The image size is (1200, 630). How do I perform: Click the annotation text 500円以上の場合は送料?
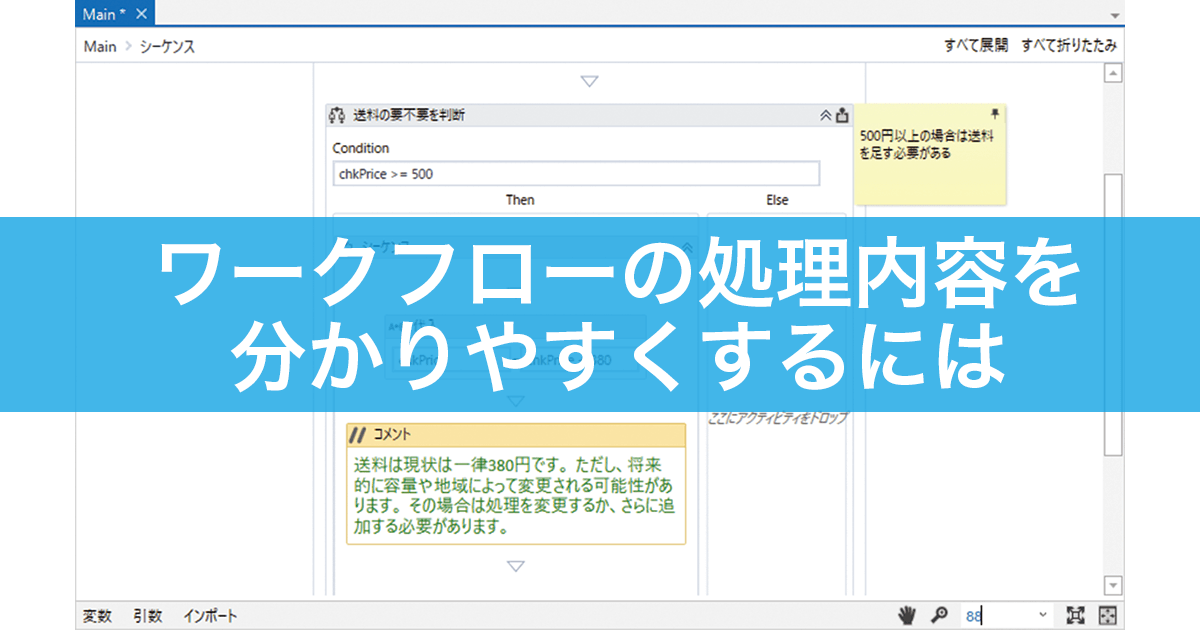pyautogui.click(x=926, y=137)
